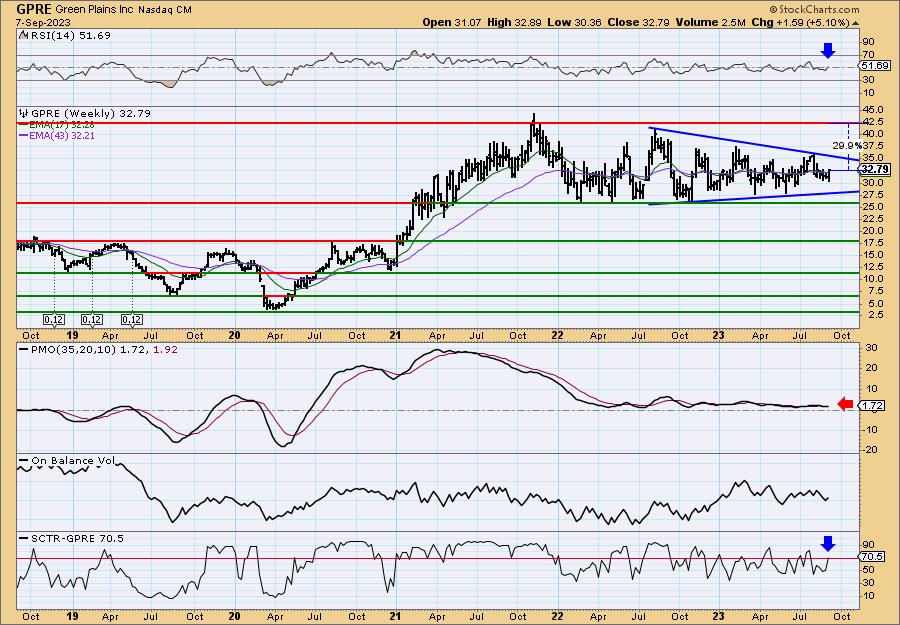The width and height of the screenshot is (900, 625).
Task: Click year 21 on the bottom time axis
Action: [395, 616]
